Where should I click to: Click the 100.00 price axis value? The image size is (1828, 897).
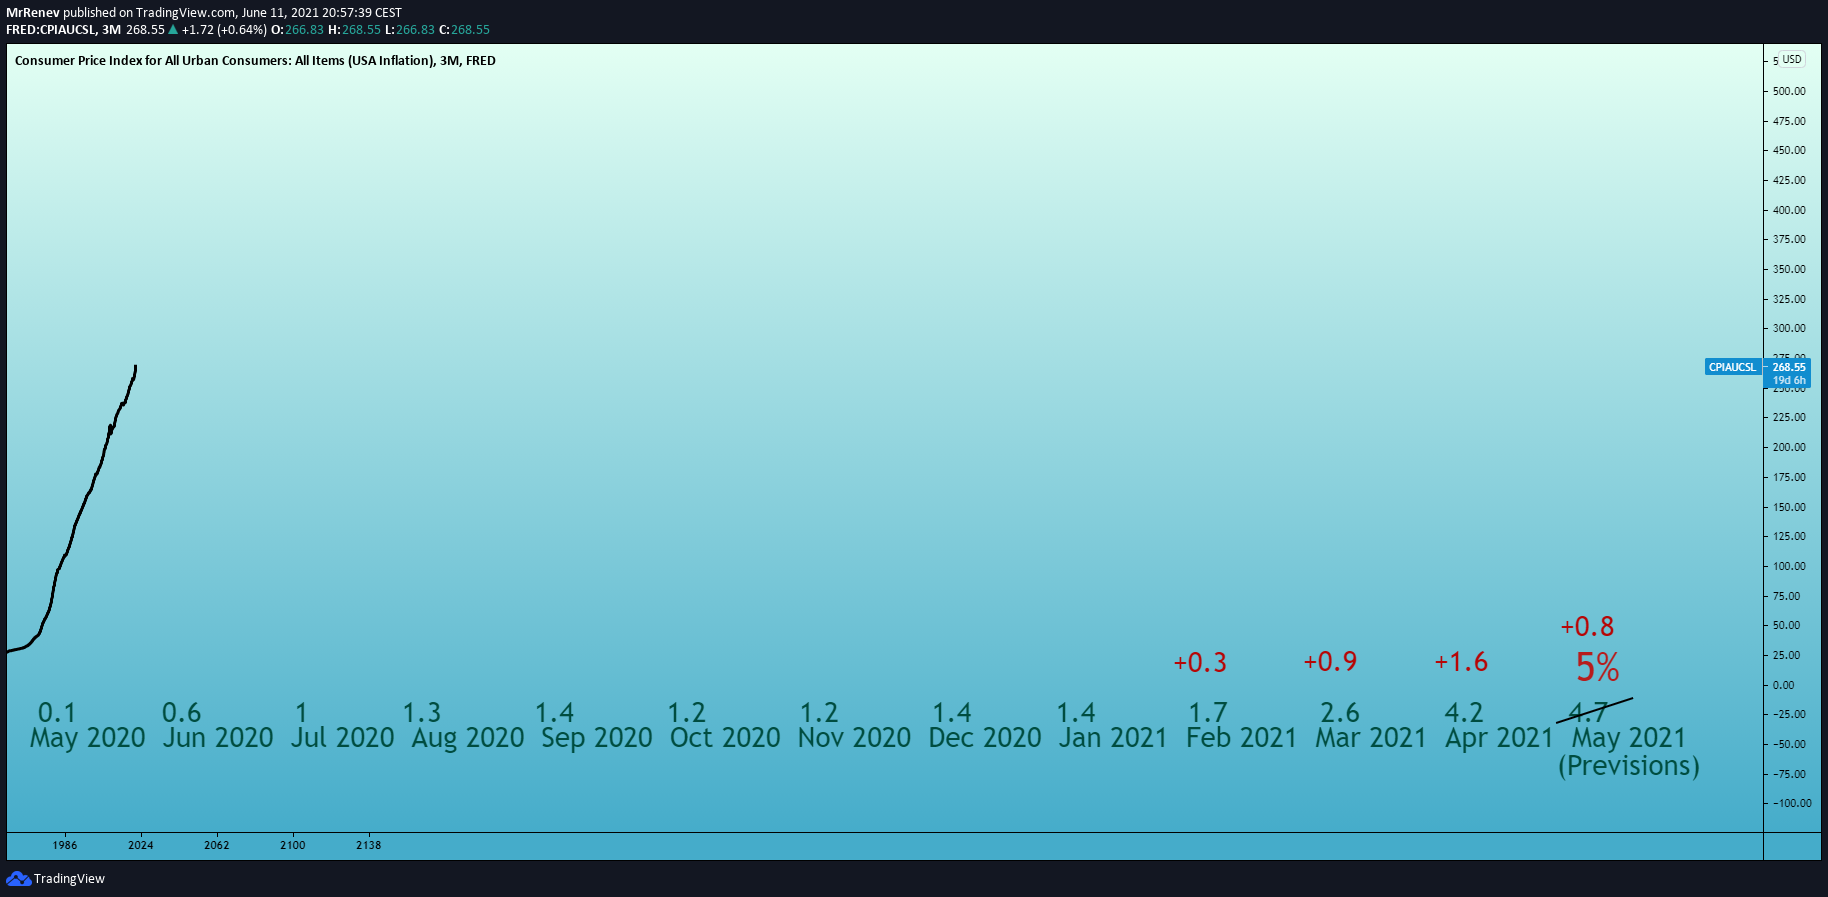(1789, 566)
